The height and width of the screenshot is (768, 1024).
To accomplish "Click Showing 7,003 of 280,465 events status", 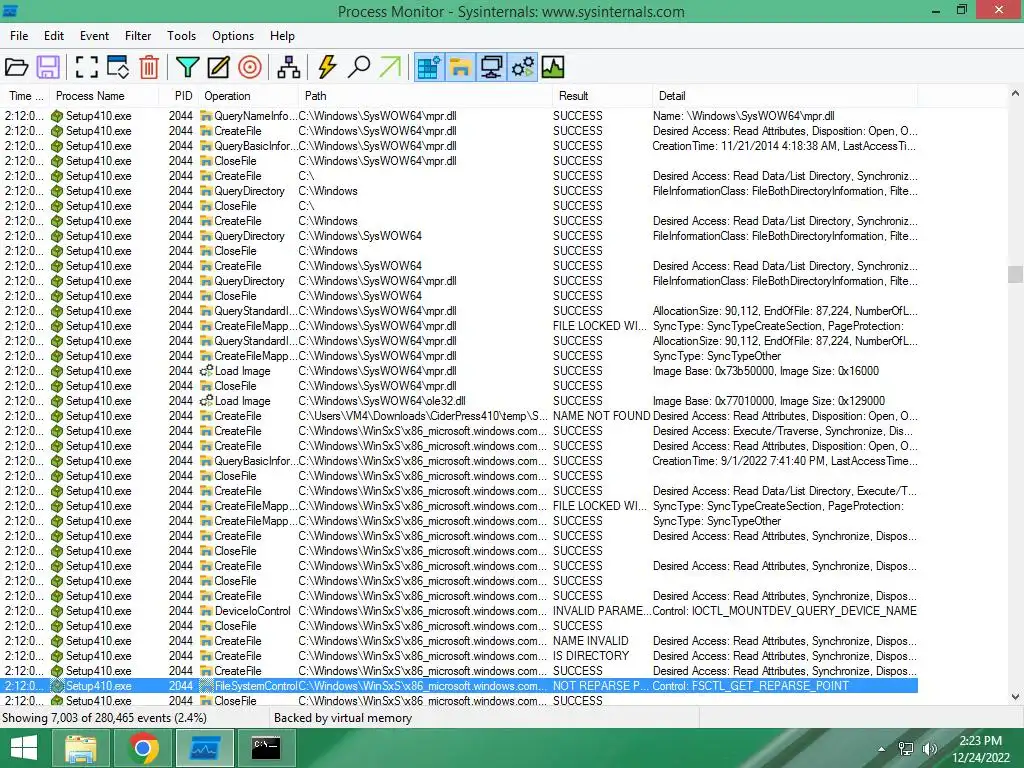I will [104, 718].
